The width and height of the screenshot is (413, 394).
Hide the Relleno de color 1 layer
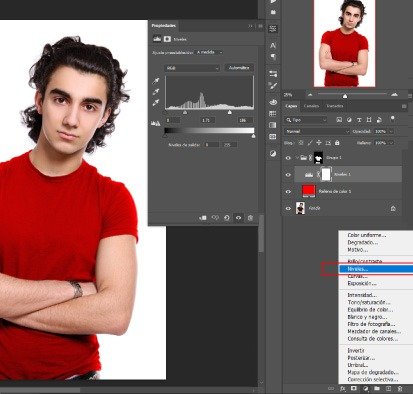[x=288, y=191]
